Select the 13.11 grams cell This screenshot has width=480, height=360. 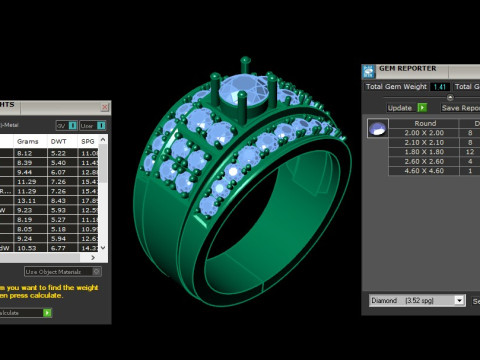(x=30, y=201)
